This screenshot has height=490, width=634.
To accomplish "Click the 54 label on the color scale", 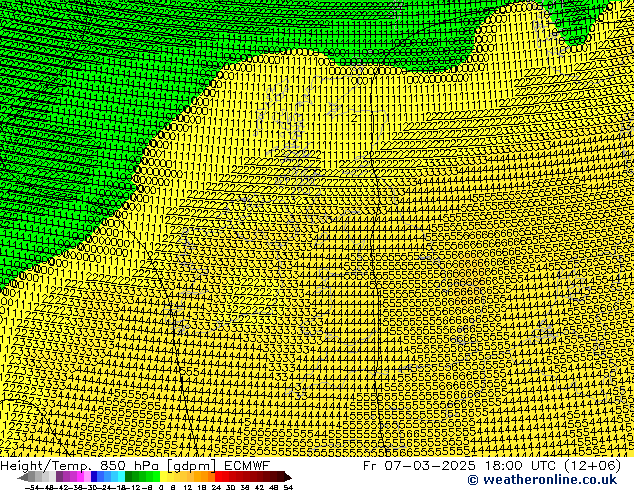I will click(288, 488).
